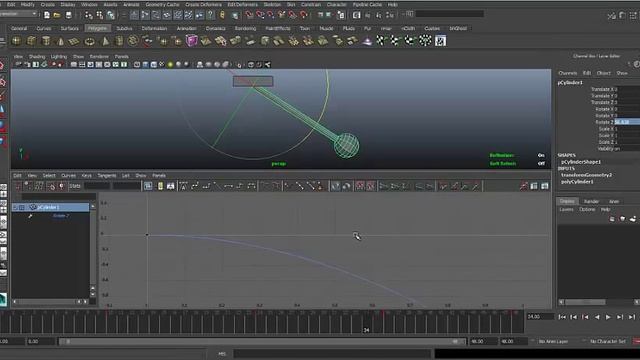The width and height of the screenshot is (640, 360).
Task: Open the Tangents menu in Graph Editor
Action: coord(107,176)
